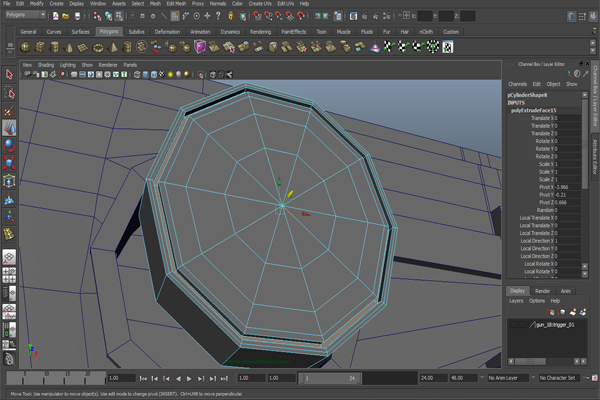Open the Attribute Editor side tab
This screenshot has height=400, width=600.
pos(595,156)
